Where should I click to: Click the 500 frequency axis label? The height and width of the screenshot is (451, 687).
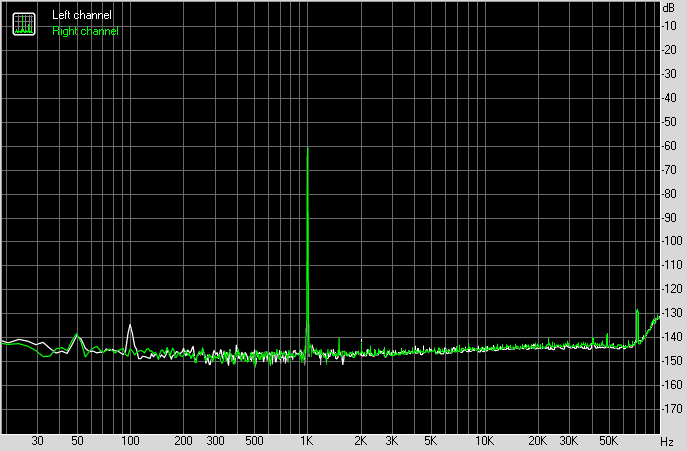coord(254,441)
